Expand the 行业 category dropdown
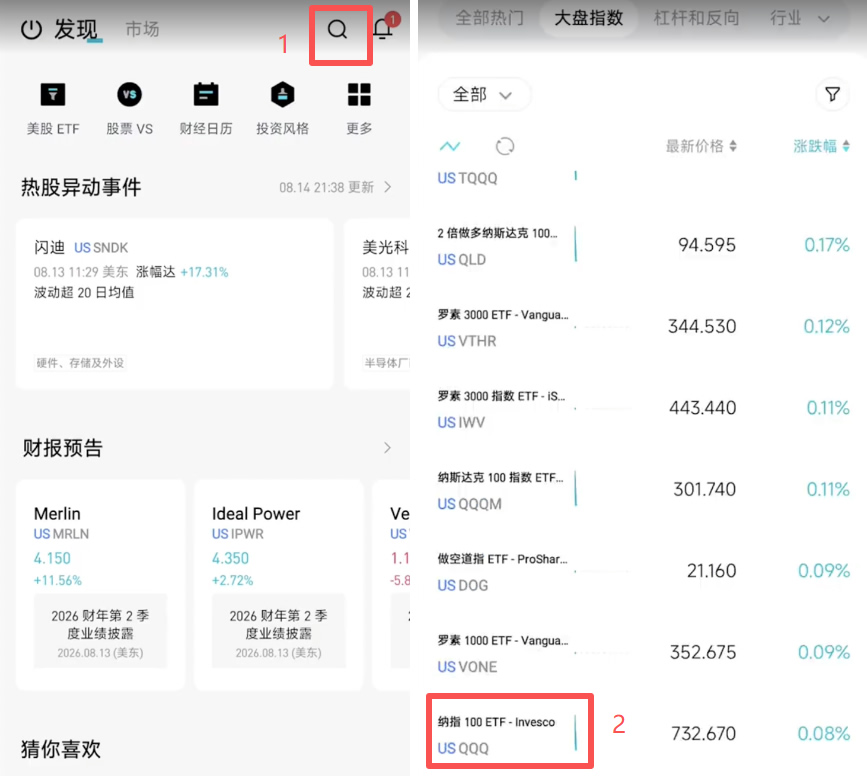The height and width of the screenshot is (776, 867). [x=800, y=18]
